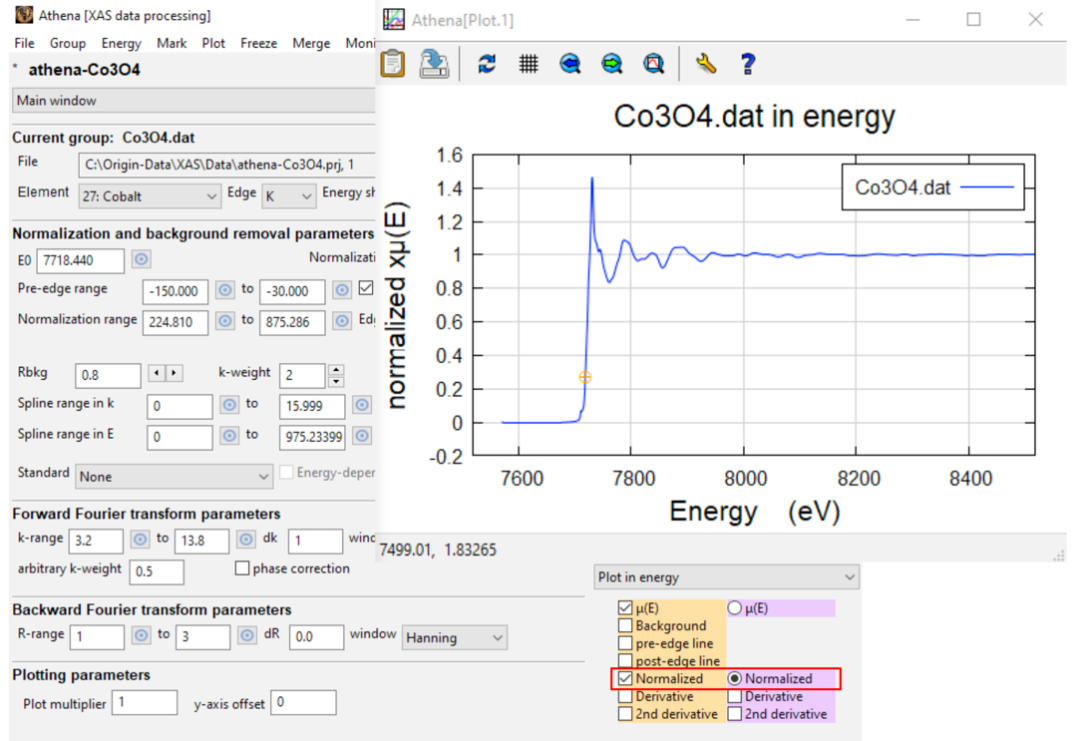This screenshot has height=741, width=1080.
Task: Enable the Background plot checkbox
Action: (x=625, y=625)
